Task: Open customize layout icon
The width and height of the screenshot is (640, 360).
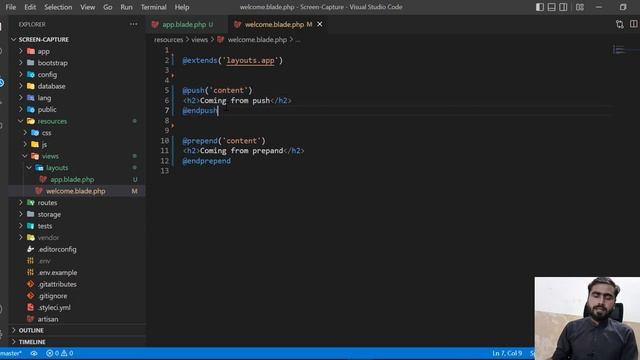Action: (x=580, y=7)
